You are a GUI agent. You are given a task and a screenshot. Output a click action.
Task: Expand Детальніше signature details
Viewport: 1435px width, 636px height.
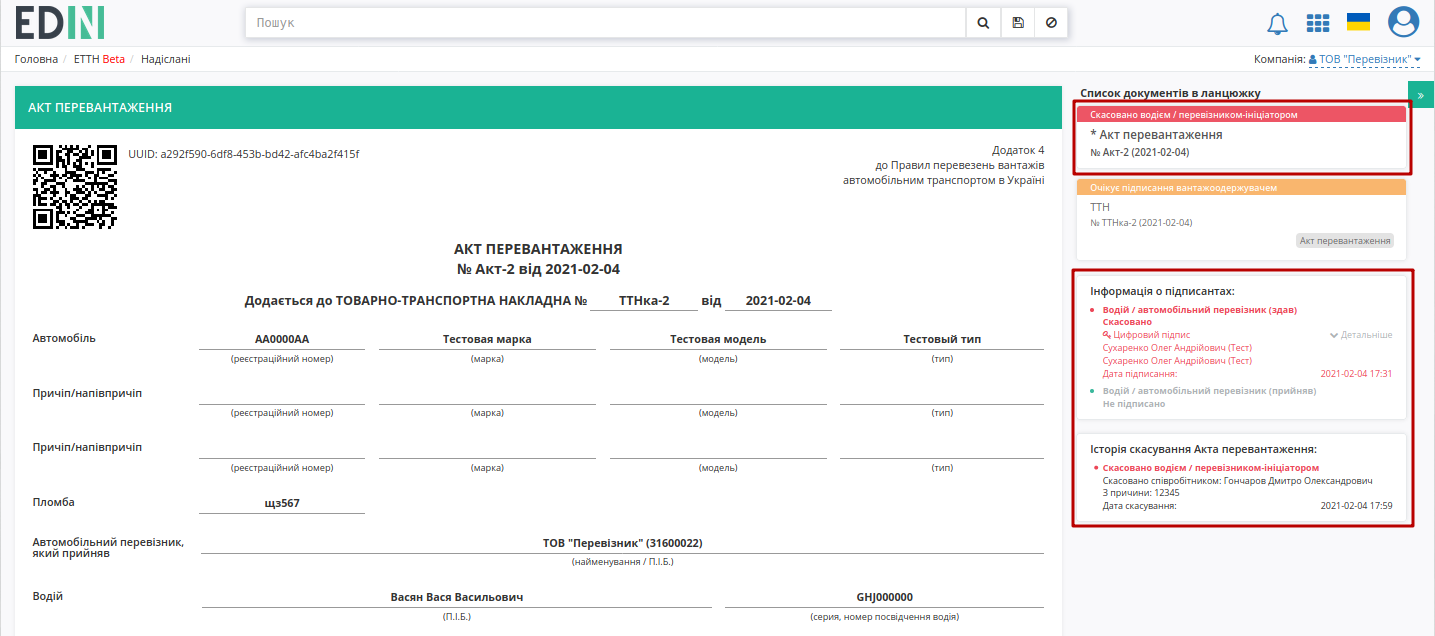1360,335
